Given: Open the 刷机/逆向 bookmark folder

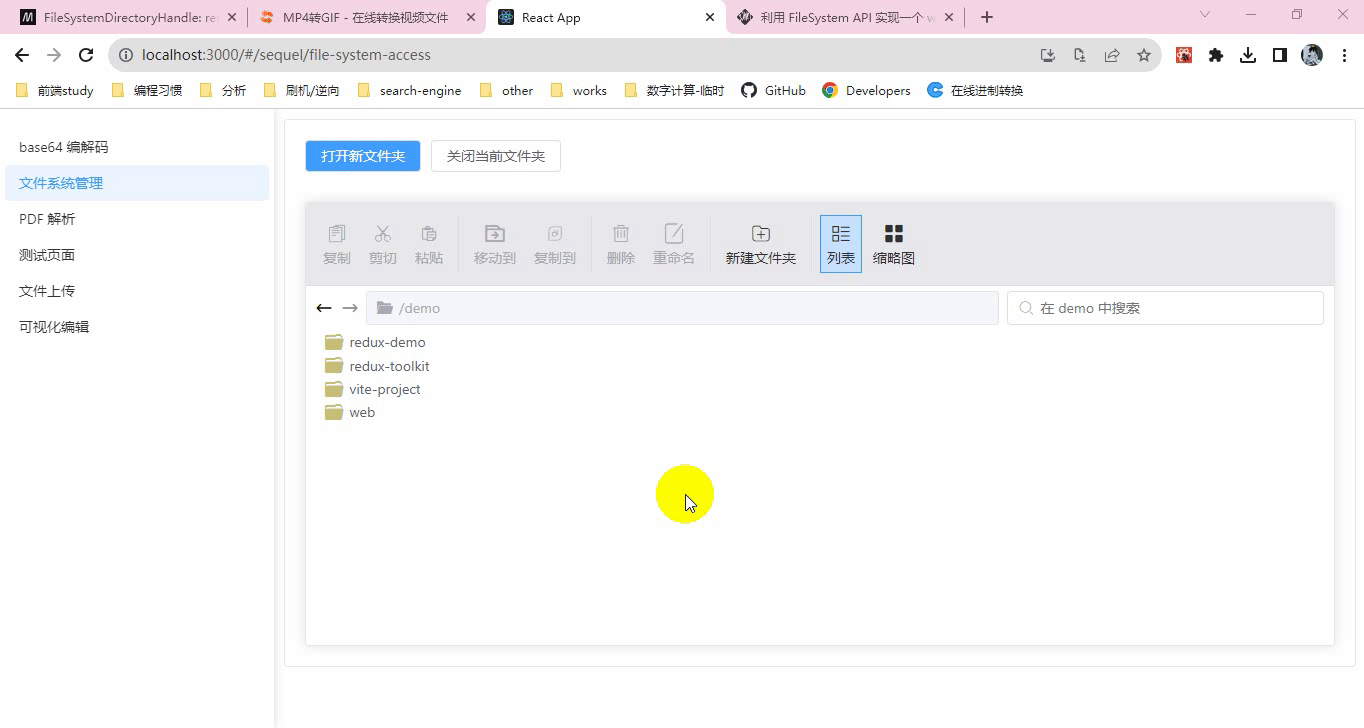Looking at the screenshot, I should (302, 90).
